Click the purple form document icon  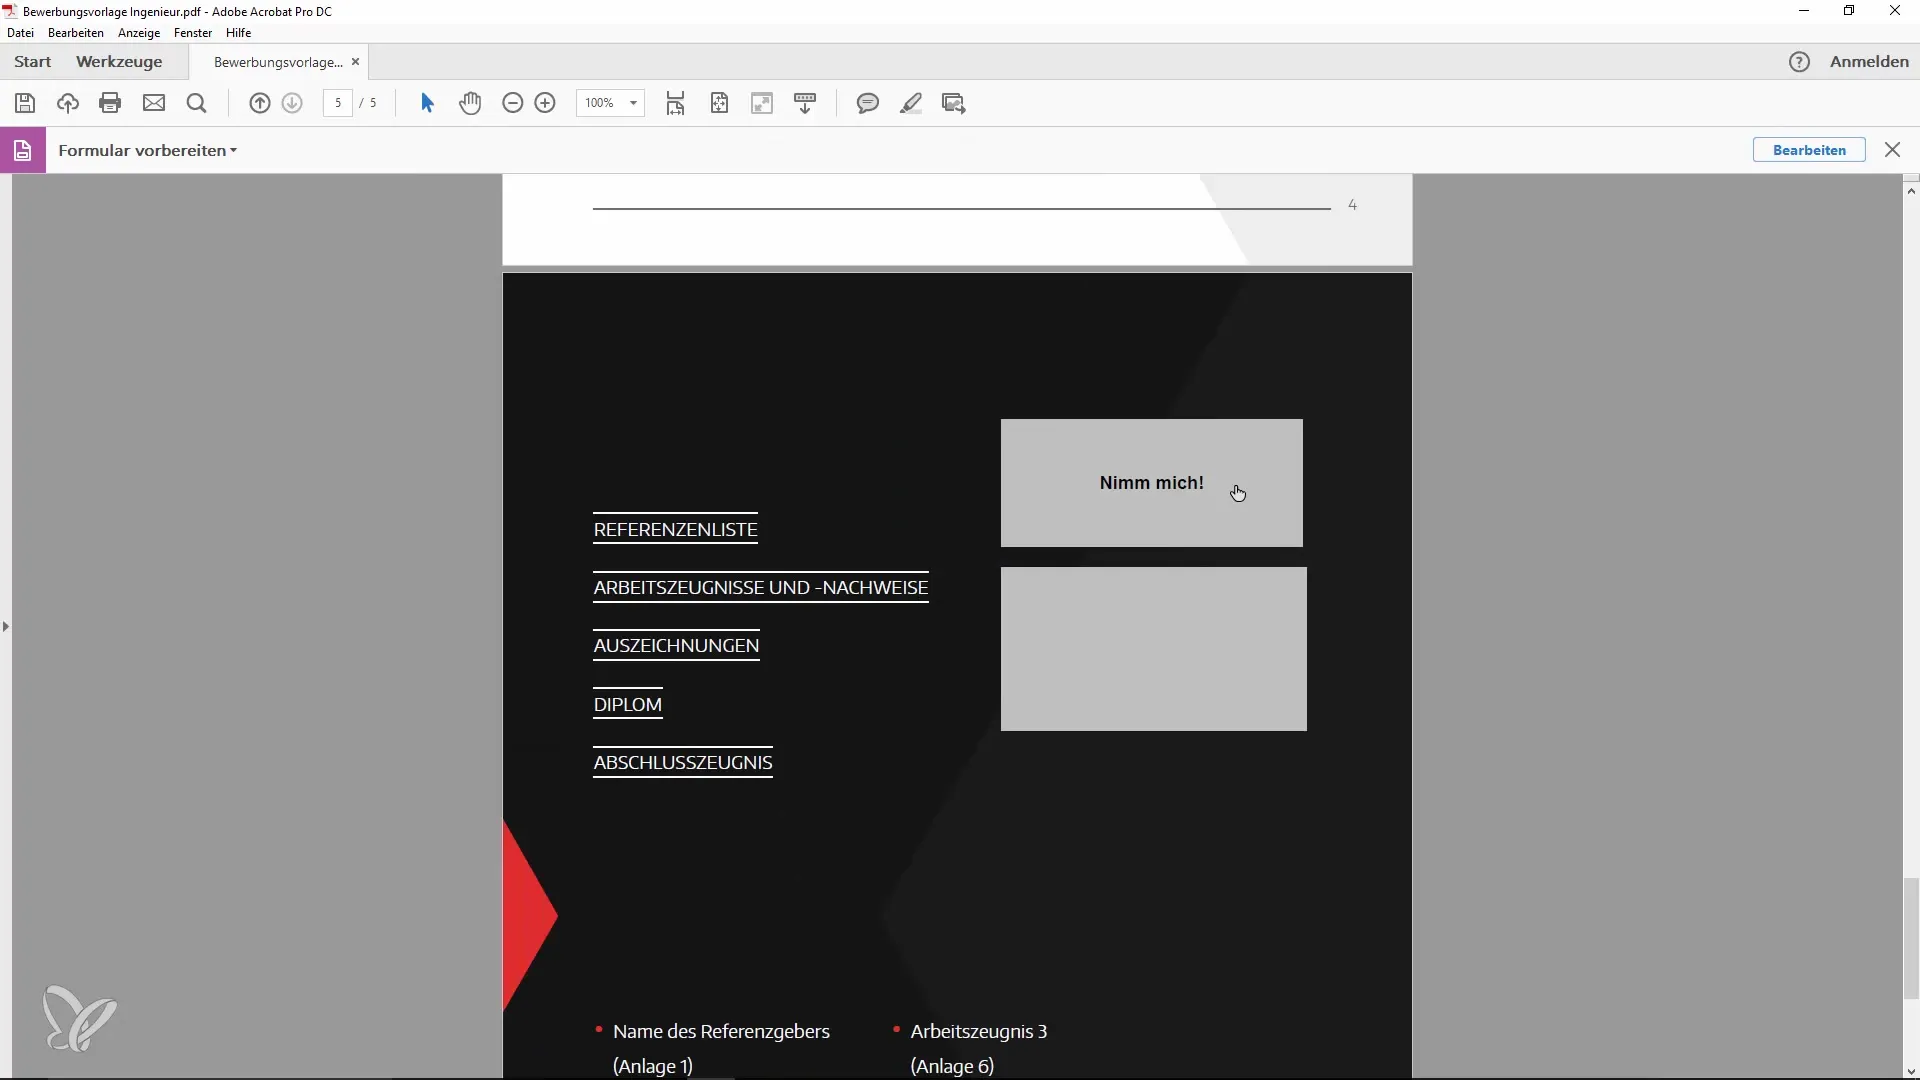pos(23,150)
